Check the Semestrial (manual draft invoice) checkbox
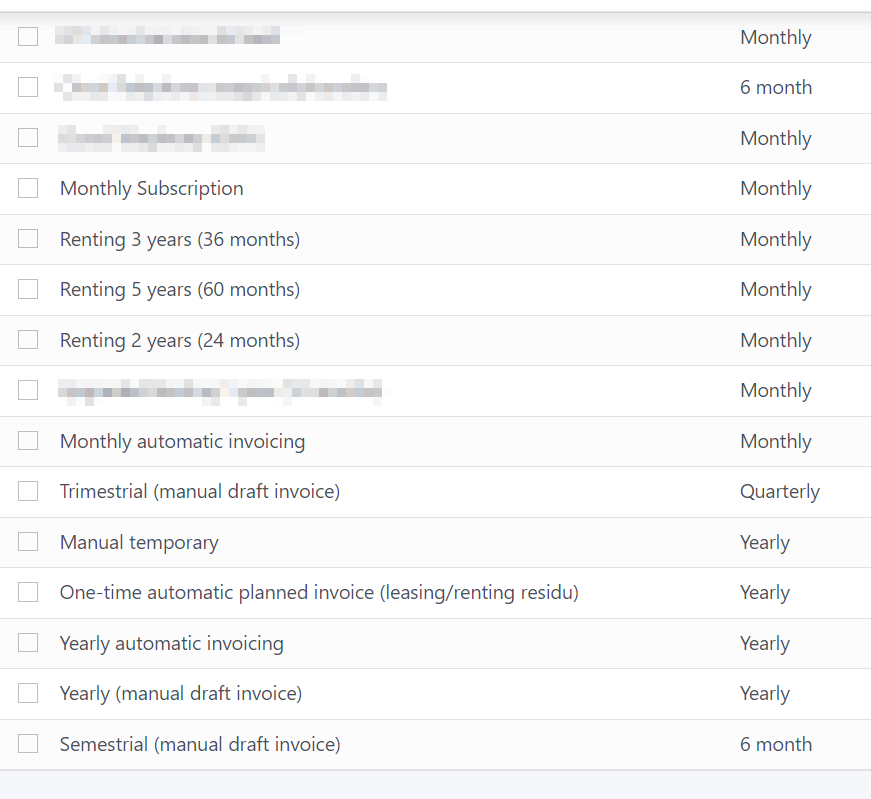The image size is (871, 799). [28, 744]
